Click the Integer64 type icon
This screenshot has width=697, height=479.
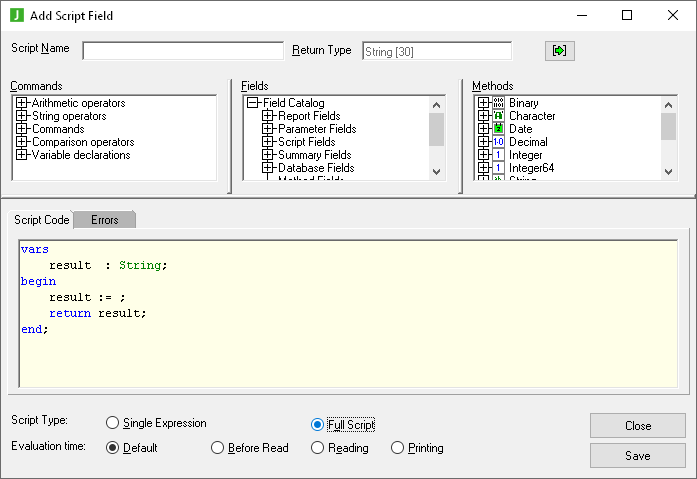coord(498,168)
